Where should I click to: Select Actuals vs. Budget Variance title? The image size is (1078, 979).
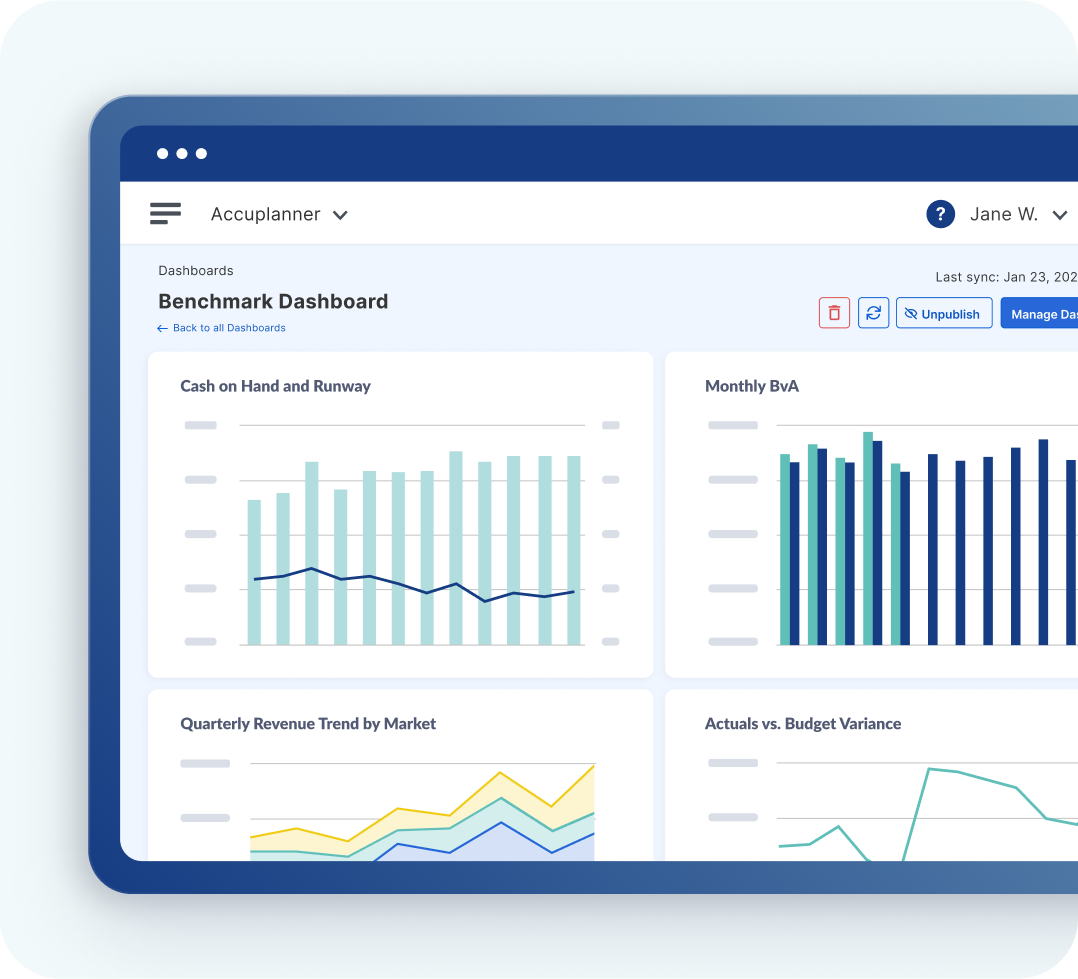click(x=802, y=724)
